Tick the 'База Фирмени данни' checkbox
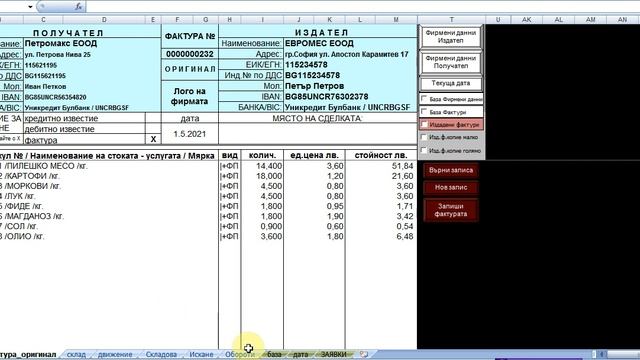The height and width of the screenshot is (360, 640). tap(424, 99)
